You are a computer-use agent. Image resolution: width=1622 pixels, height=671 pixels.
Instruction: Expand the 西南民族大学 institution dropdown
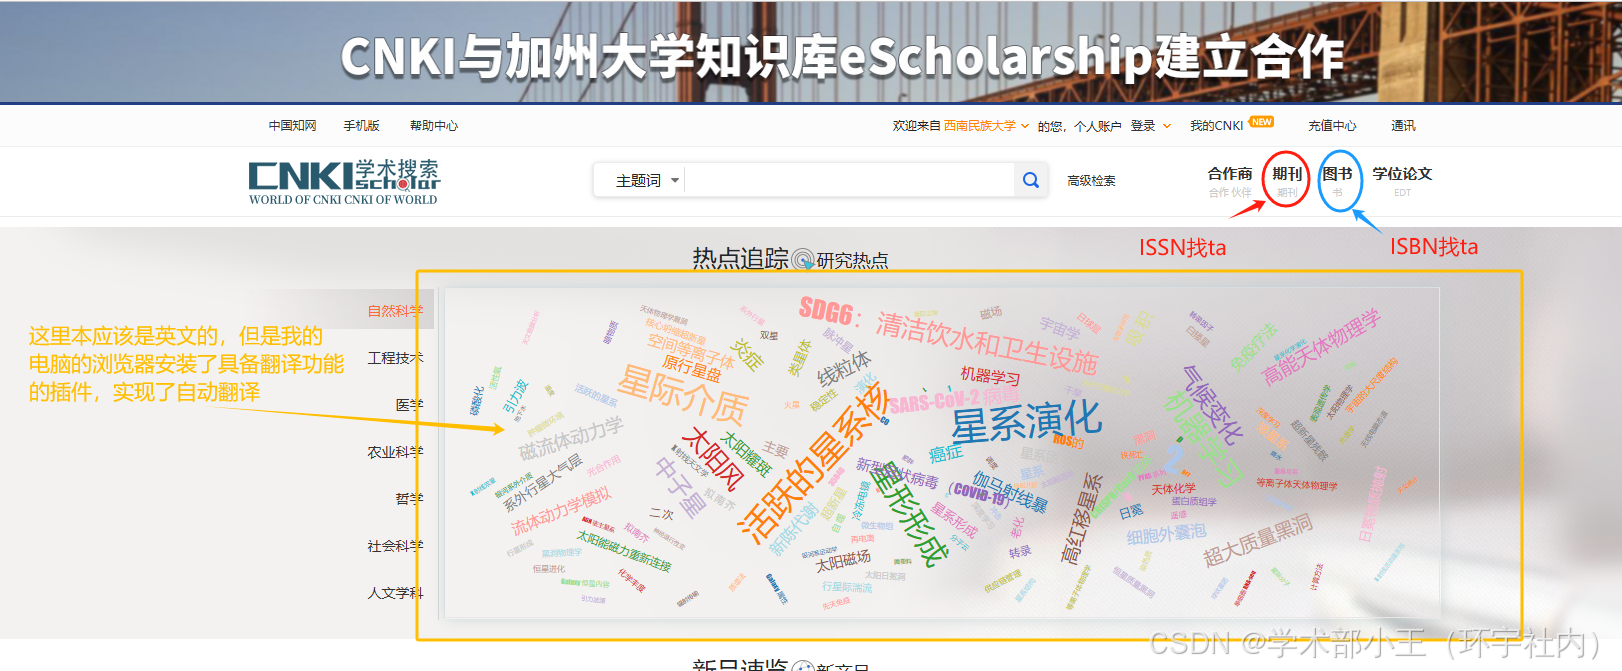click(x=1025, y=126)
